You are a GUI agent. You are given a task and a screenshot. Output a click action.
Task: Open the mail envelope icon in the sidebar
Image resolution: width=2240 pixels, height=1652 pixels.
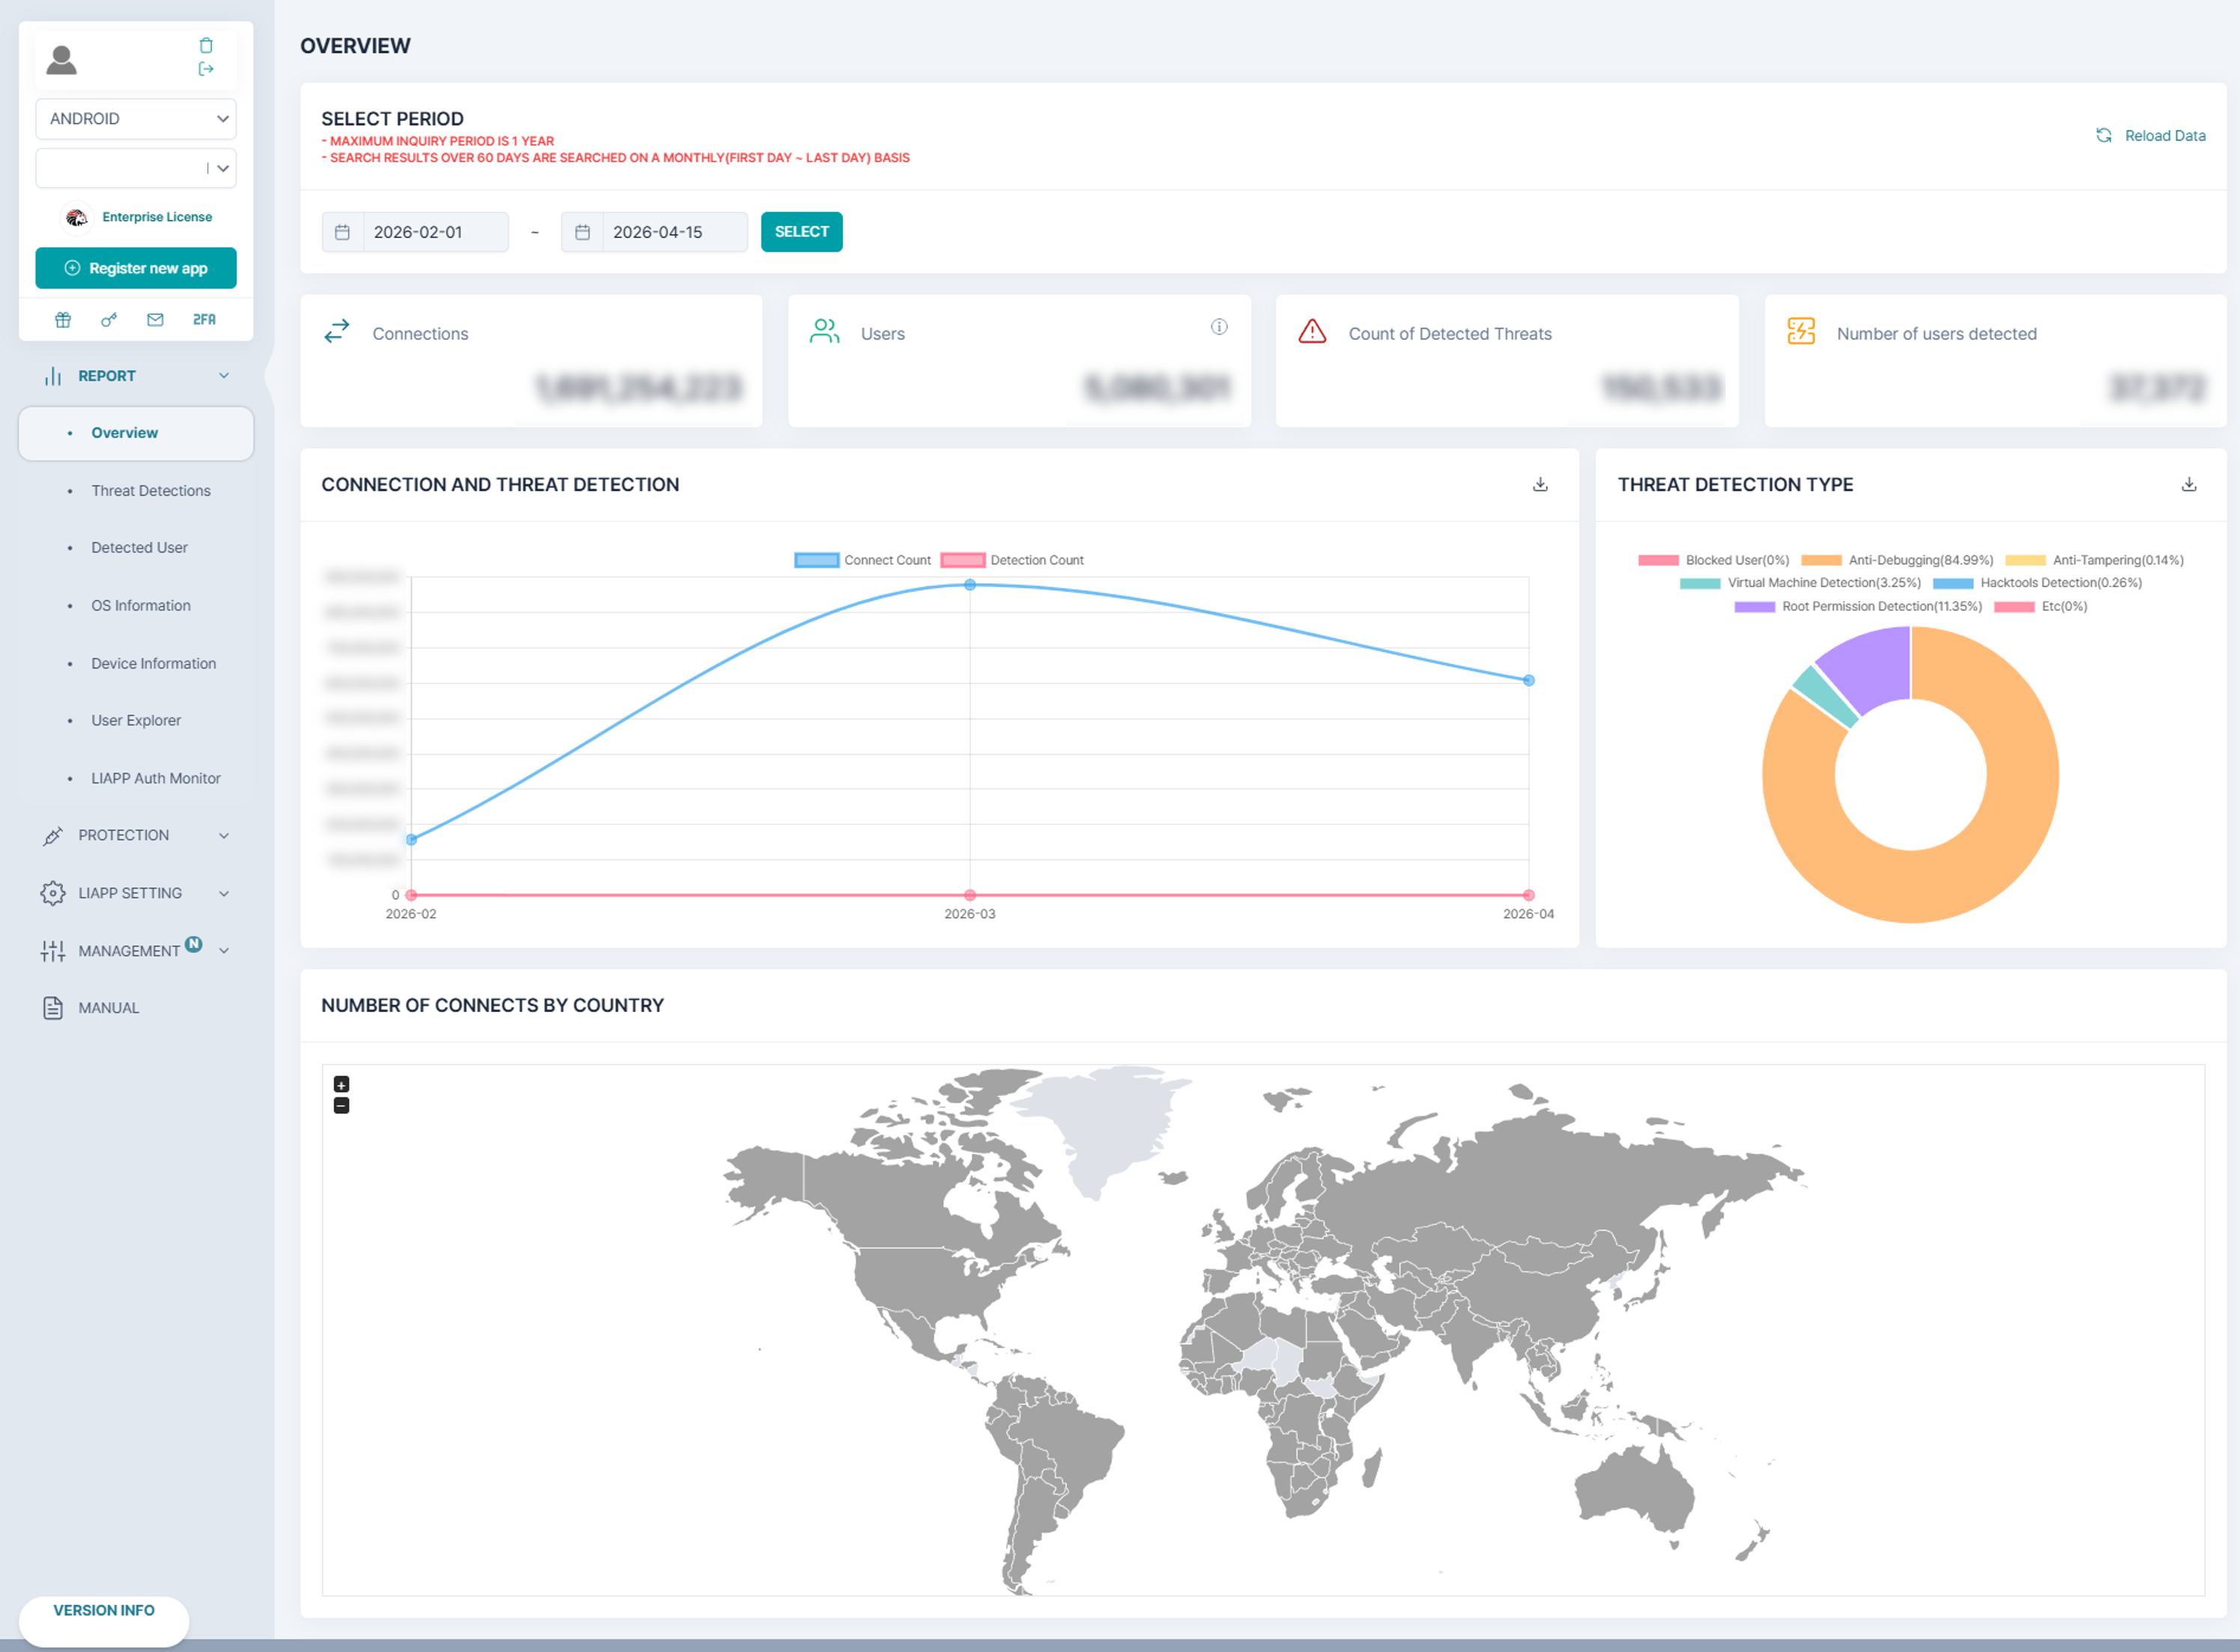point(155,320)
